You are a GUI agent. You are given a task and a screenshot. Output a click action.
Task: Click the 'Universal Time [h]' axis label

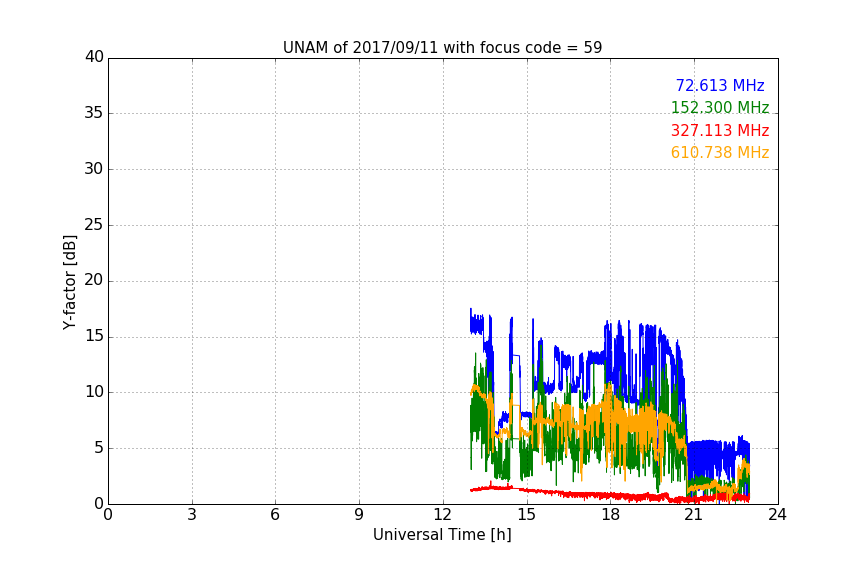click(x=442, y=535)
